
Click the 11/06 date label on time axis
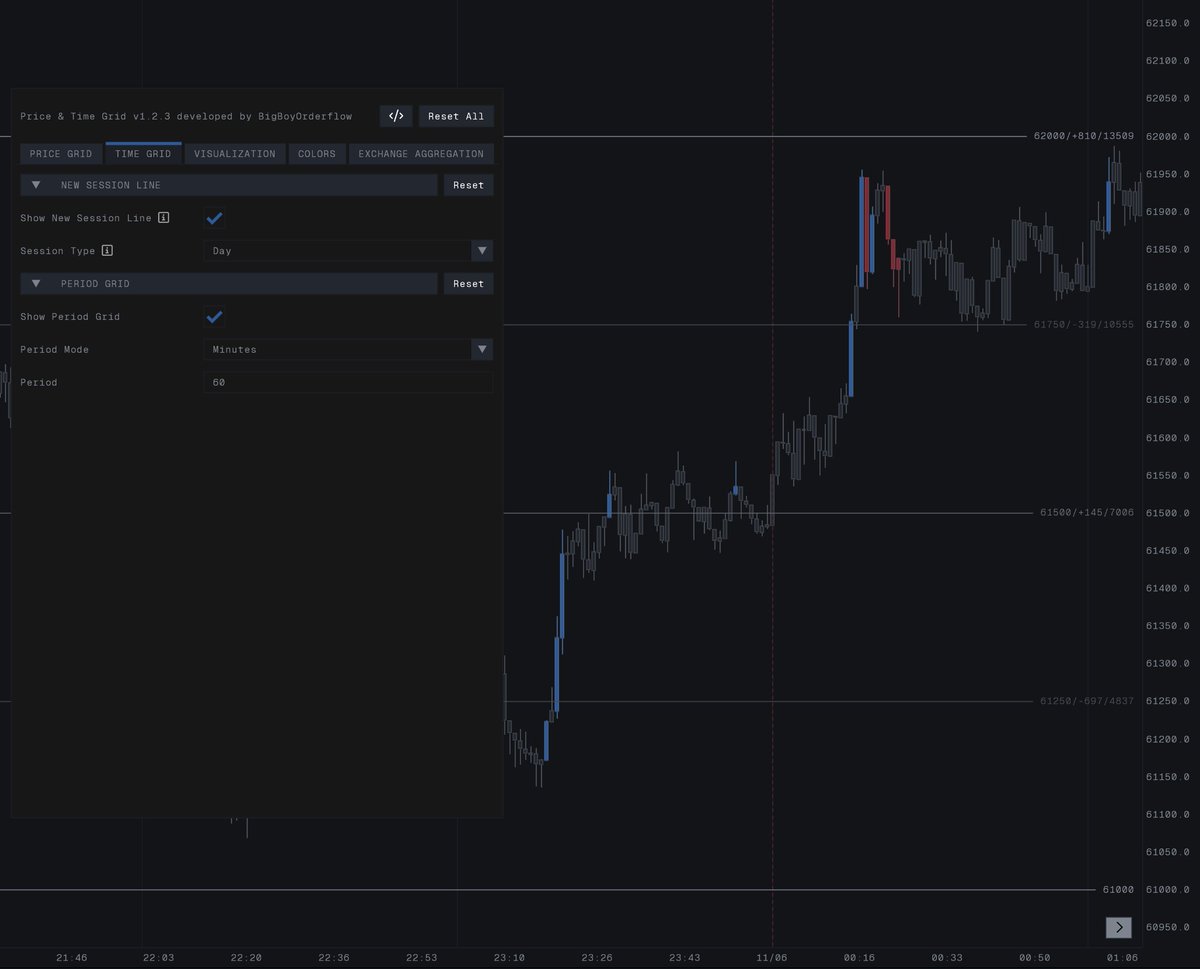(772, 958)
